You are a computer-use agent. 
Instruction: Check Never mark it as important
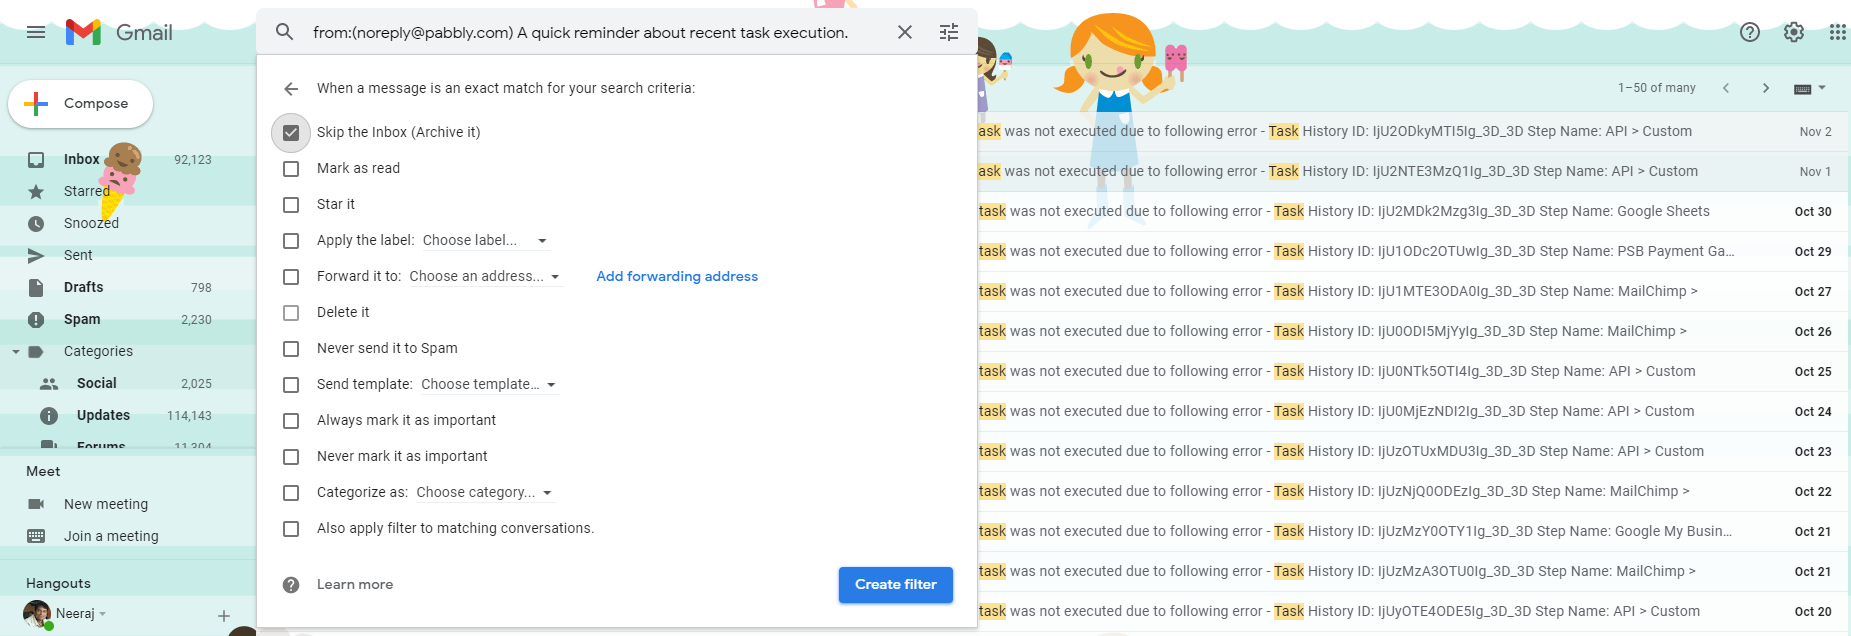click(x=291, y=457)
